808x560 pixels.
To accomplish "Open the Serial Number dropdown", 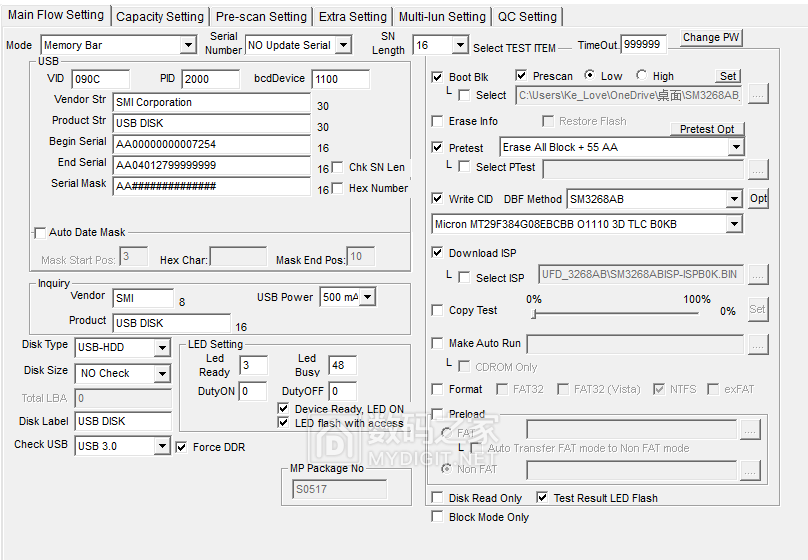I will [343, 45].
